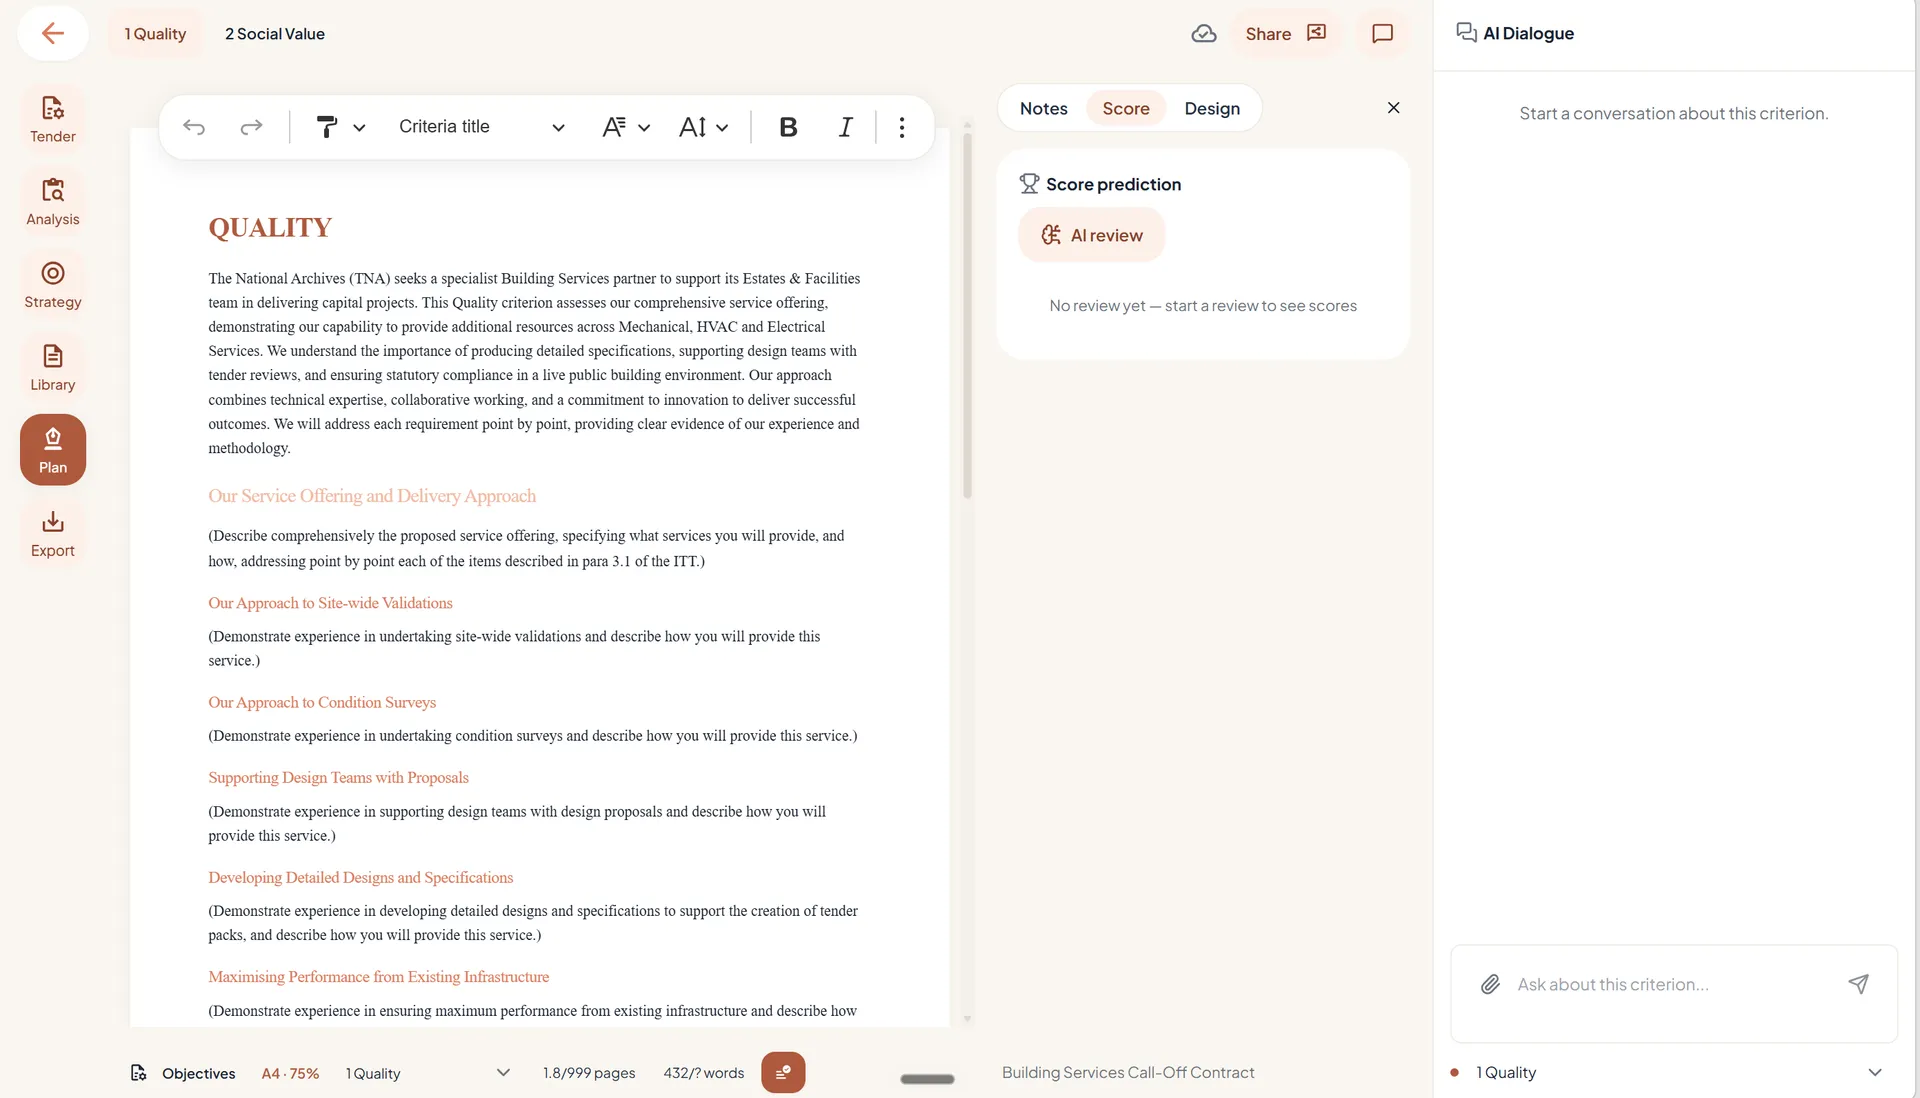Open the Tender section in sidebar

[53, 119]
